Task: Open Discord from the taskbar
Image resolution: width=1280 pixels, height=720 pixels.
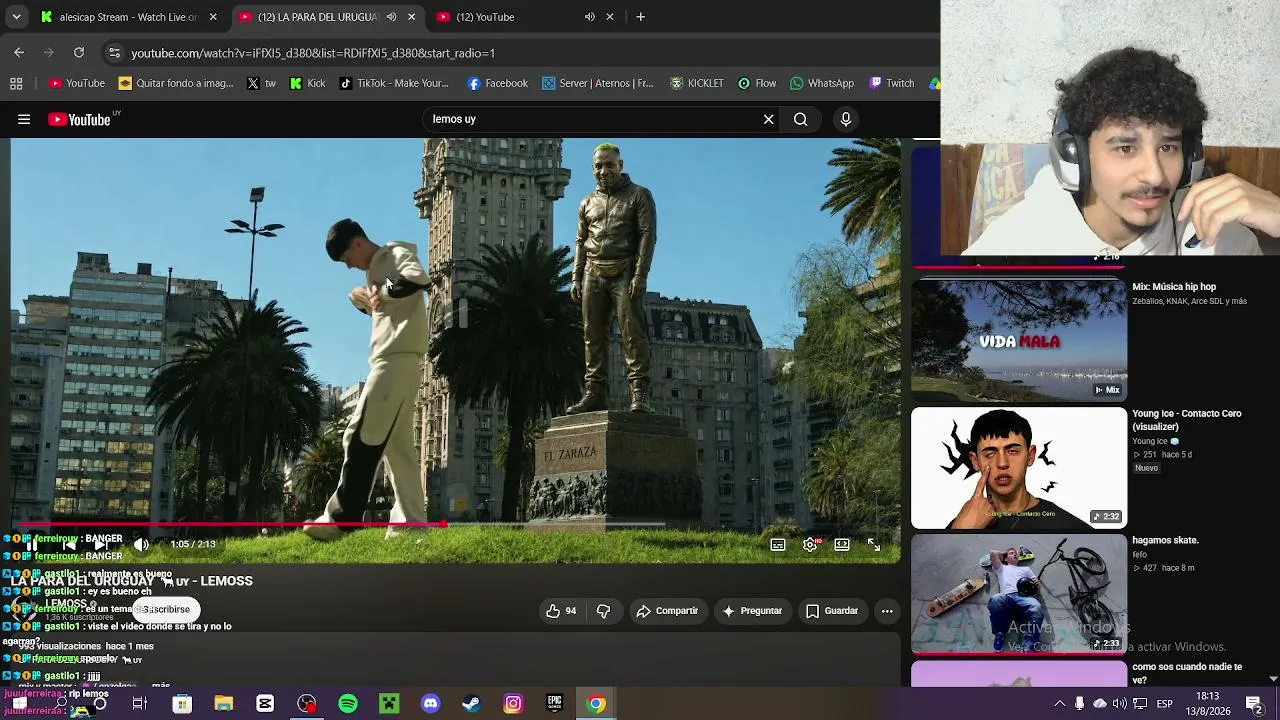Action: [430, 704]
